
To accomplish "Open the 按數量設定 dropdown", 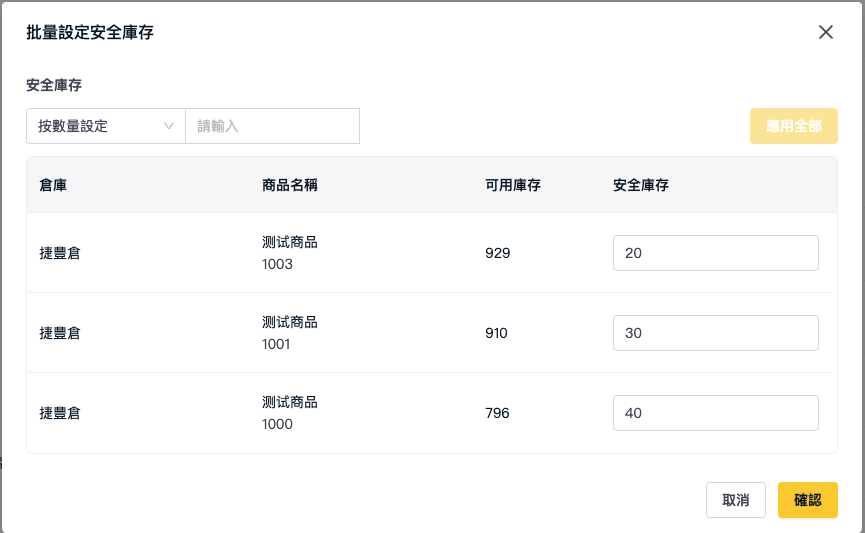I will pyautogui.click(x=106, y=126).
